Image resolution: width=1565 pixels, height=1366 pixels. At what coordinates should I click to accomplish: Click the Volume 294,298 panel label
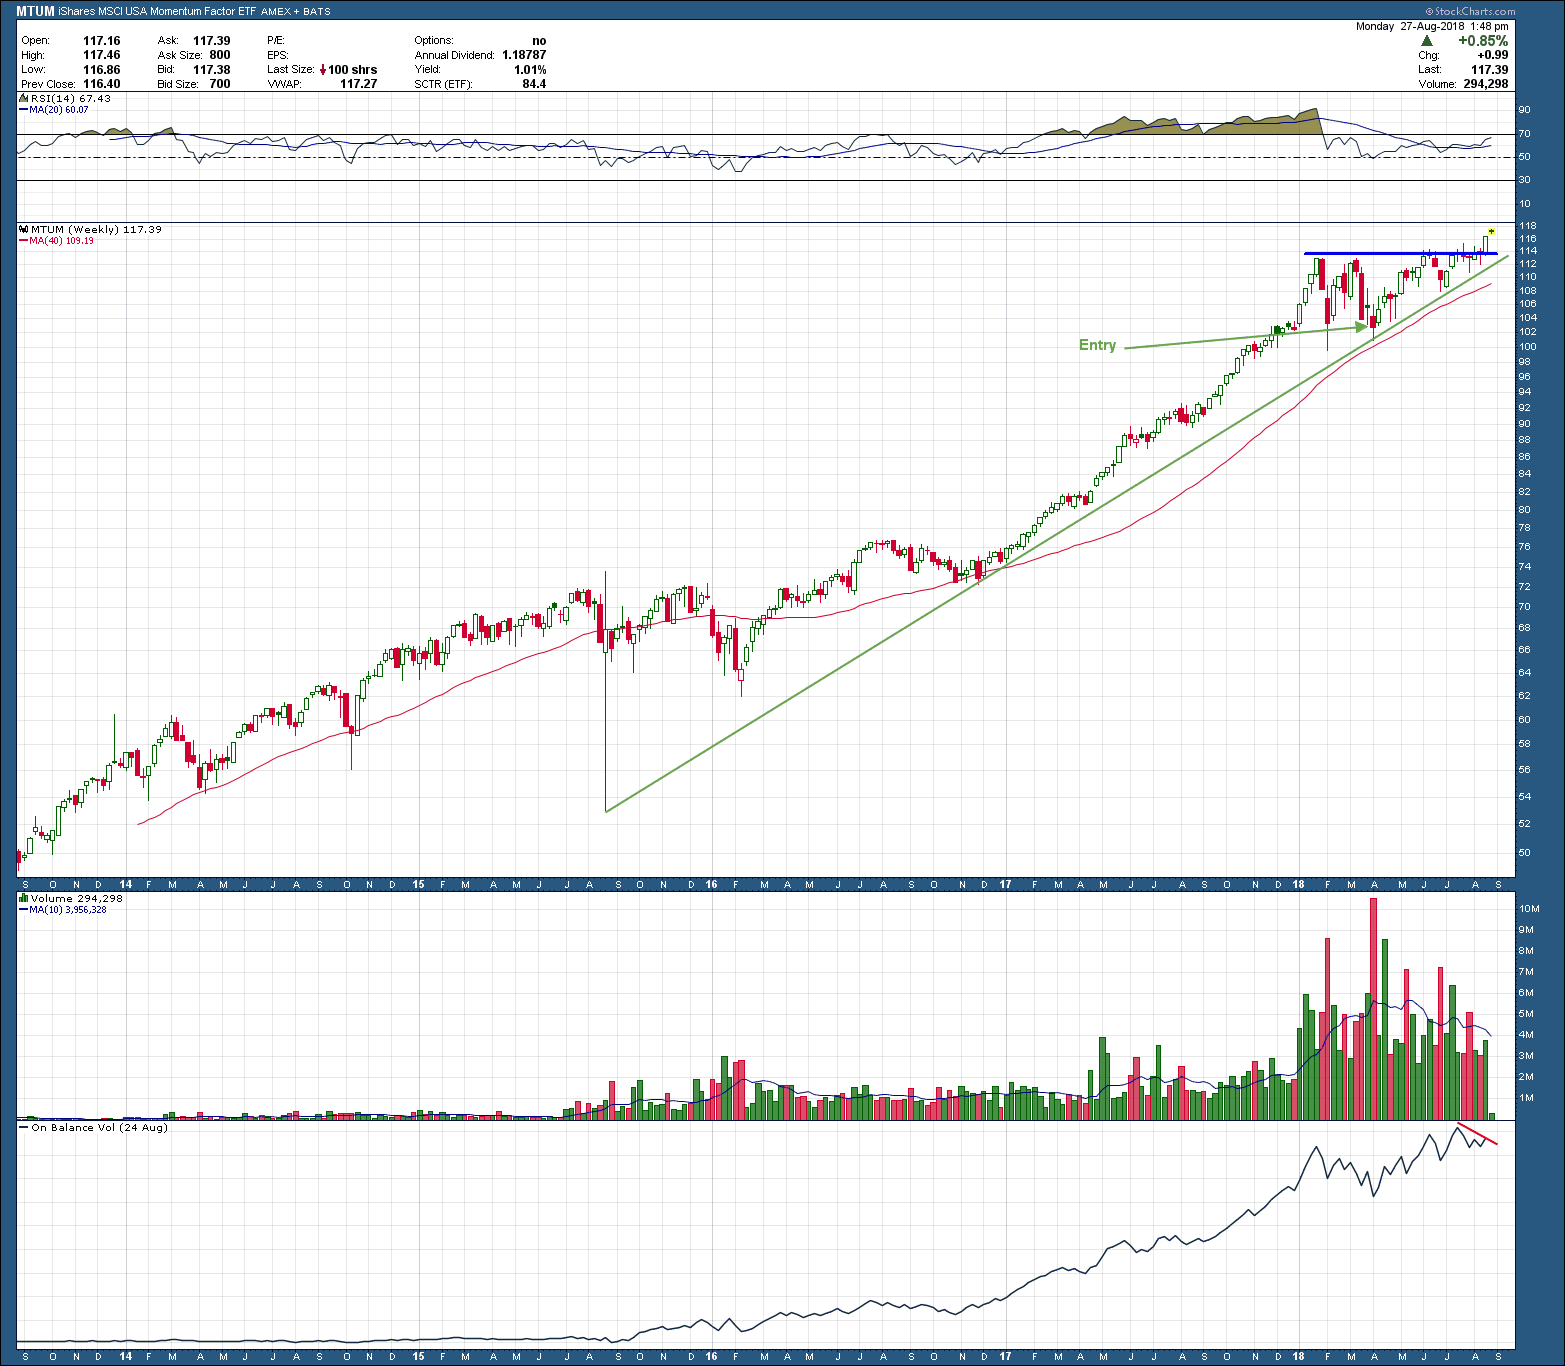tap(77, 898)
